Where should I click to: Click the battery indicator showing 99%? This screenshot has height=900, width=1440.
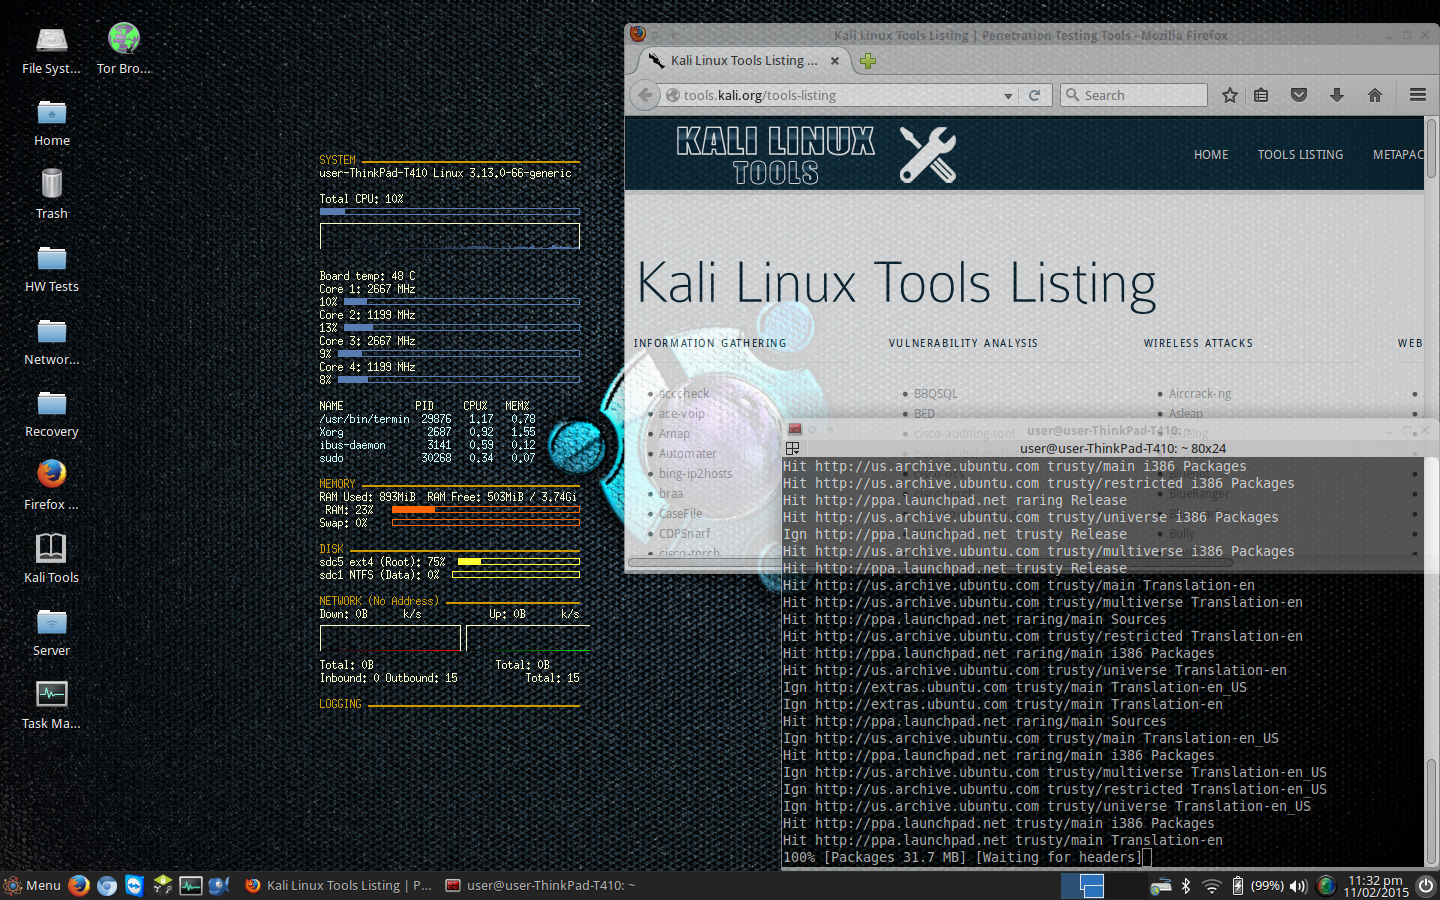click(x=1258, y=885)
